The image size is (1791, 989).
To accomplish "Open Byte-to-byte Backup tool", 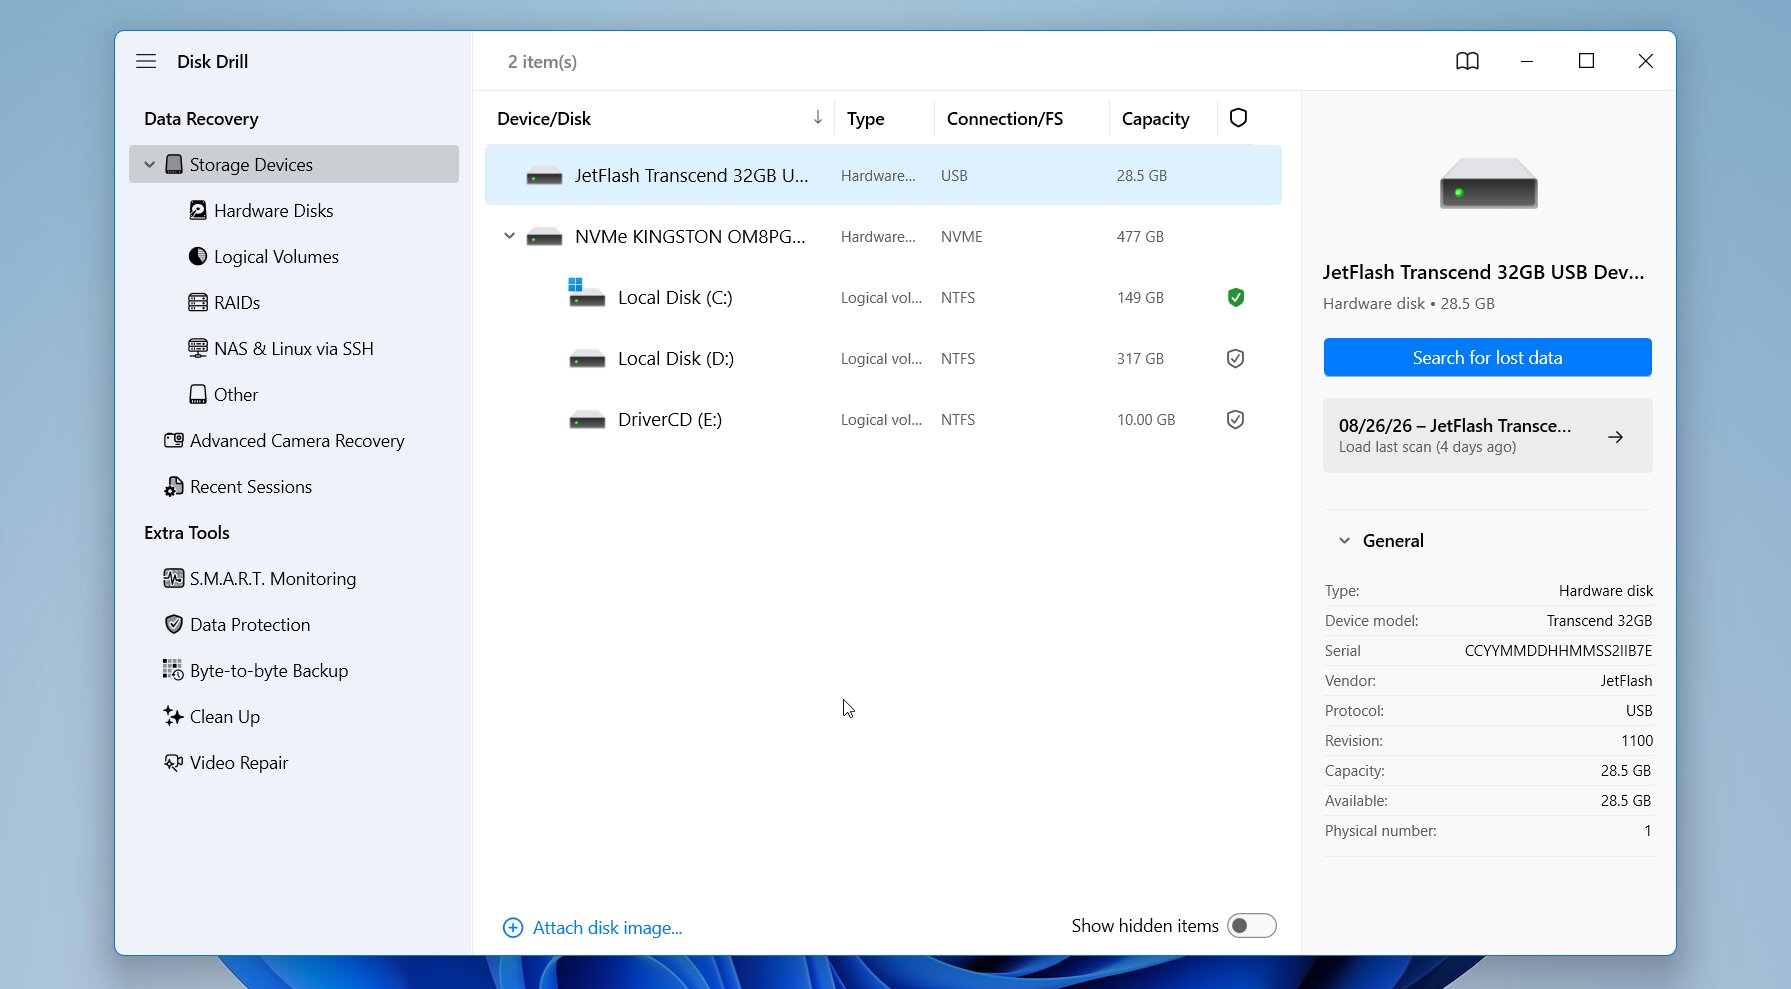I will point(269,670).
